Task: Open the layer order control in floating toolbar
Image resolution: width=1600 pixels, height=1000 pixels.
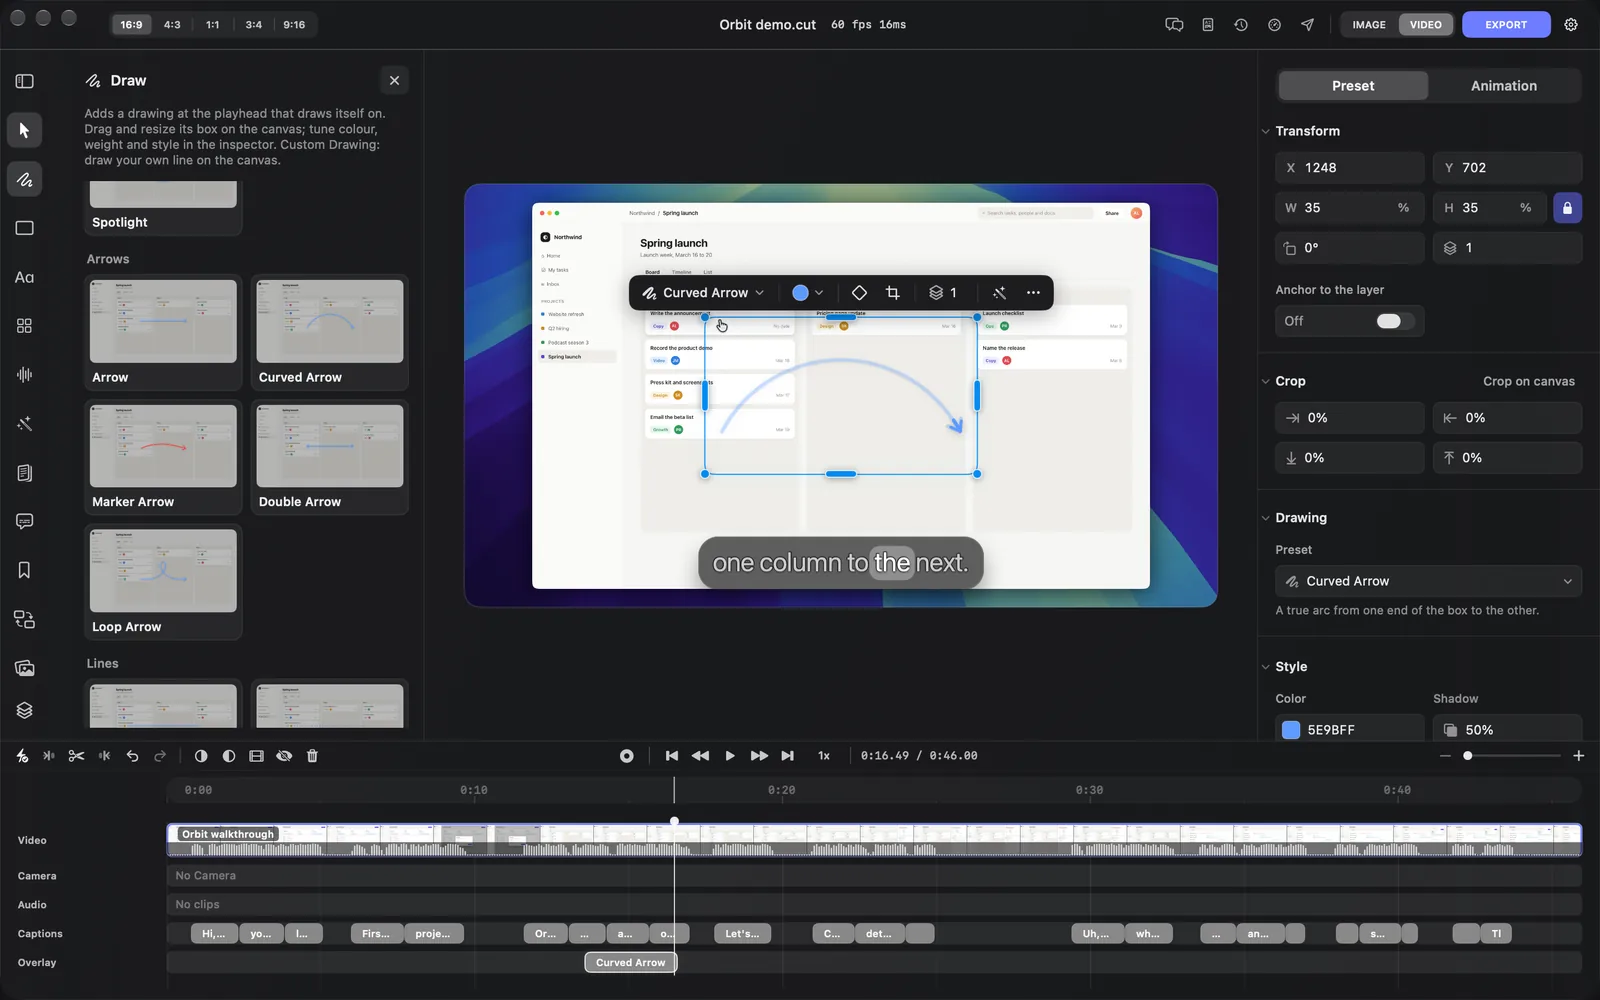Action: 943,293
